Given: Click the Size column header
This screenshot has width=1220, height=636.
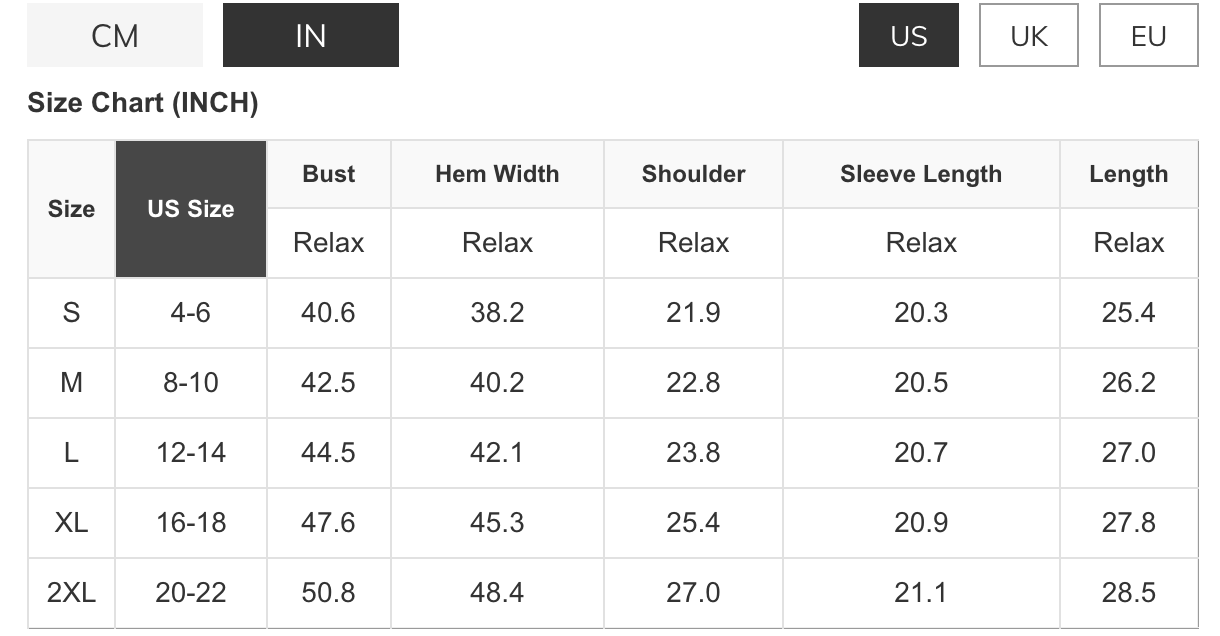Looking at the screenshot, I should pos(71,209).
